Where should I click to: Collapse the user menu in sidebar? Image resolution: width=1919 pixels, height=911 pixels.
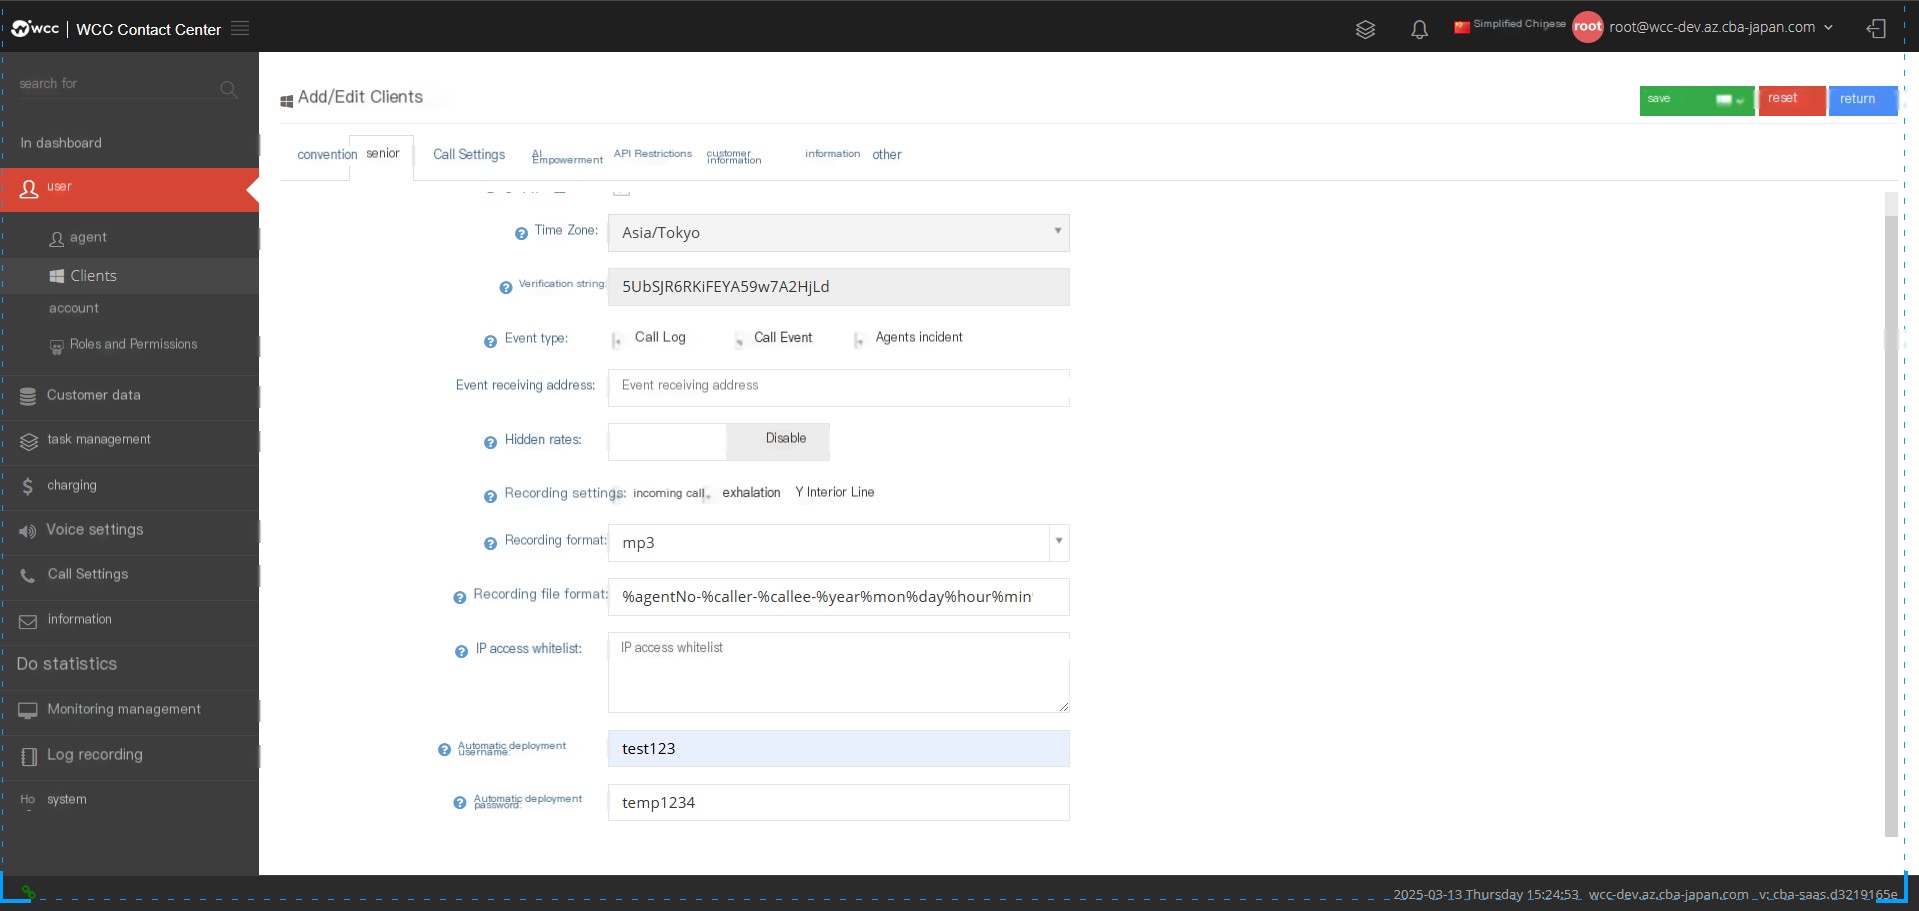[130, 189]
